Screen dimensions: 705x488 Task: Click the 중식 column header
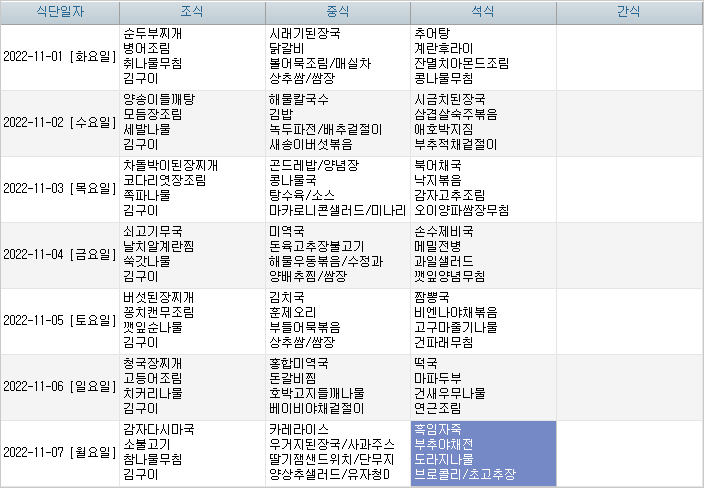(x=337, y=12)
